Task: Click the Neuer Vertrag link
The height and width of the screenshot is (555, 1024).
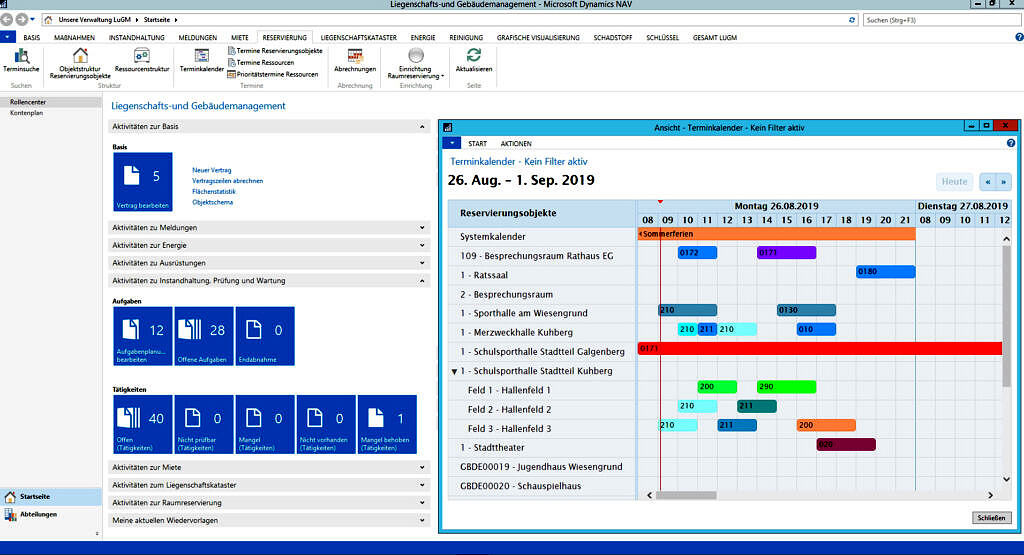Action: coord(212,170)
